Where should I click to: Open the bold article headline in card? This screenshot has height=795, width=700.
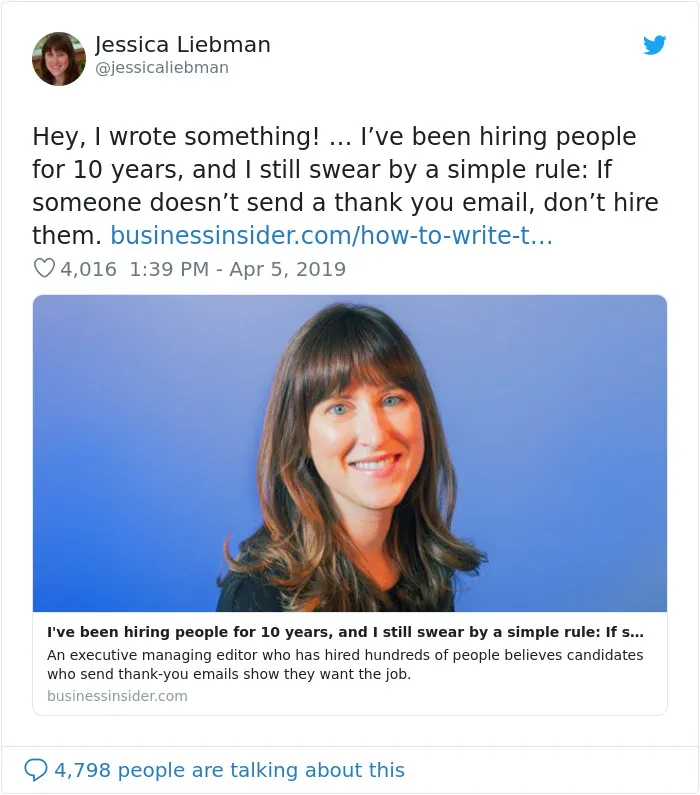tap(345, 632)
